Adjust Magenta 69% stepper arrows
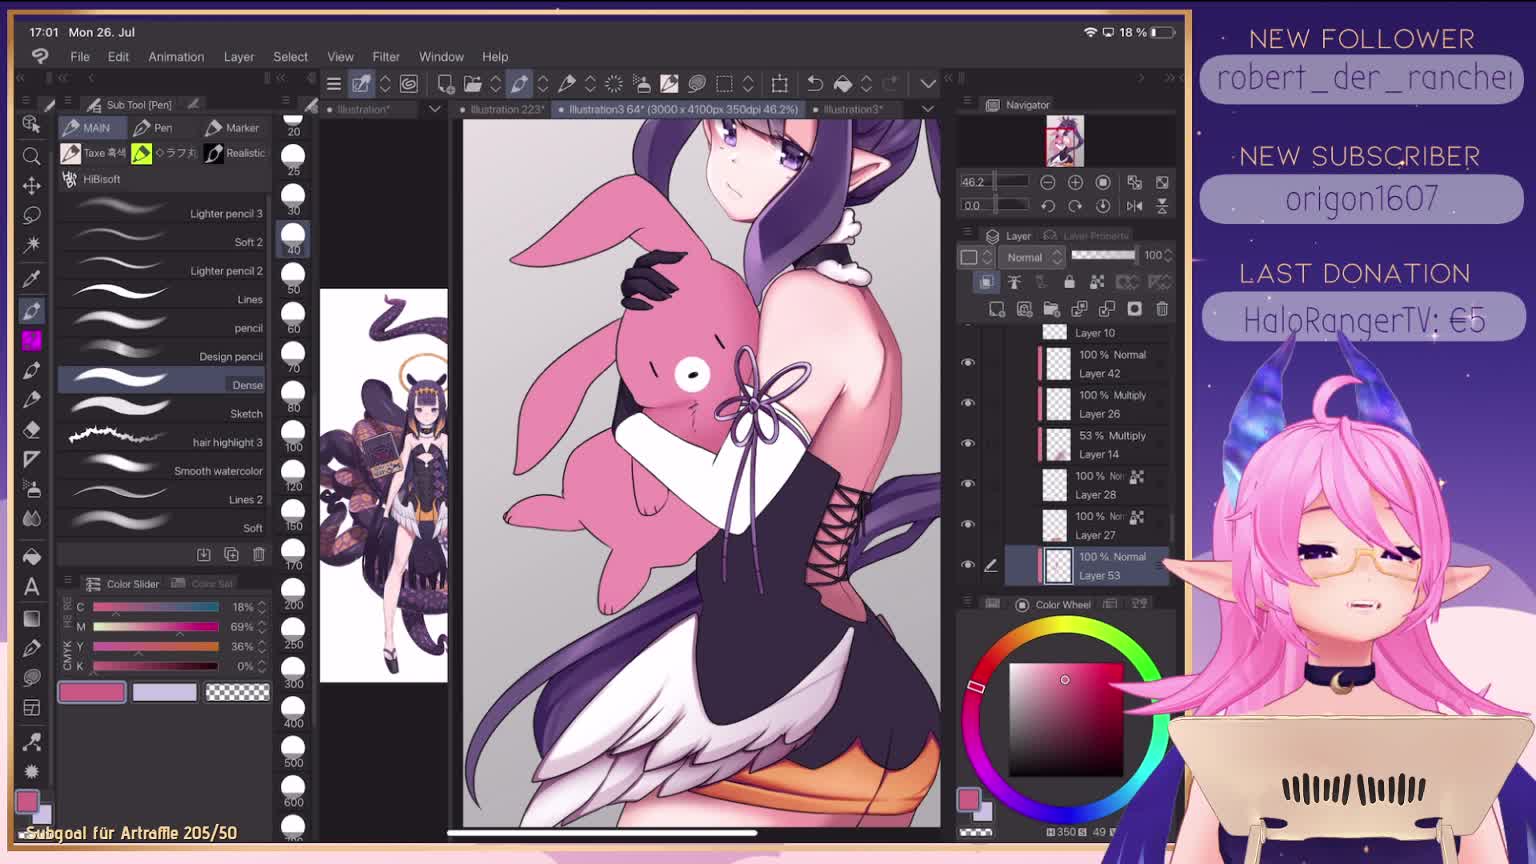This screenshot has width=1536, height=864. [262, 627]
